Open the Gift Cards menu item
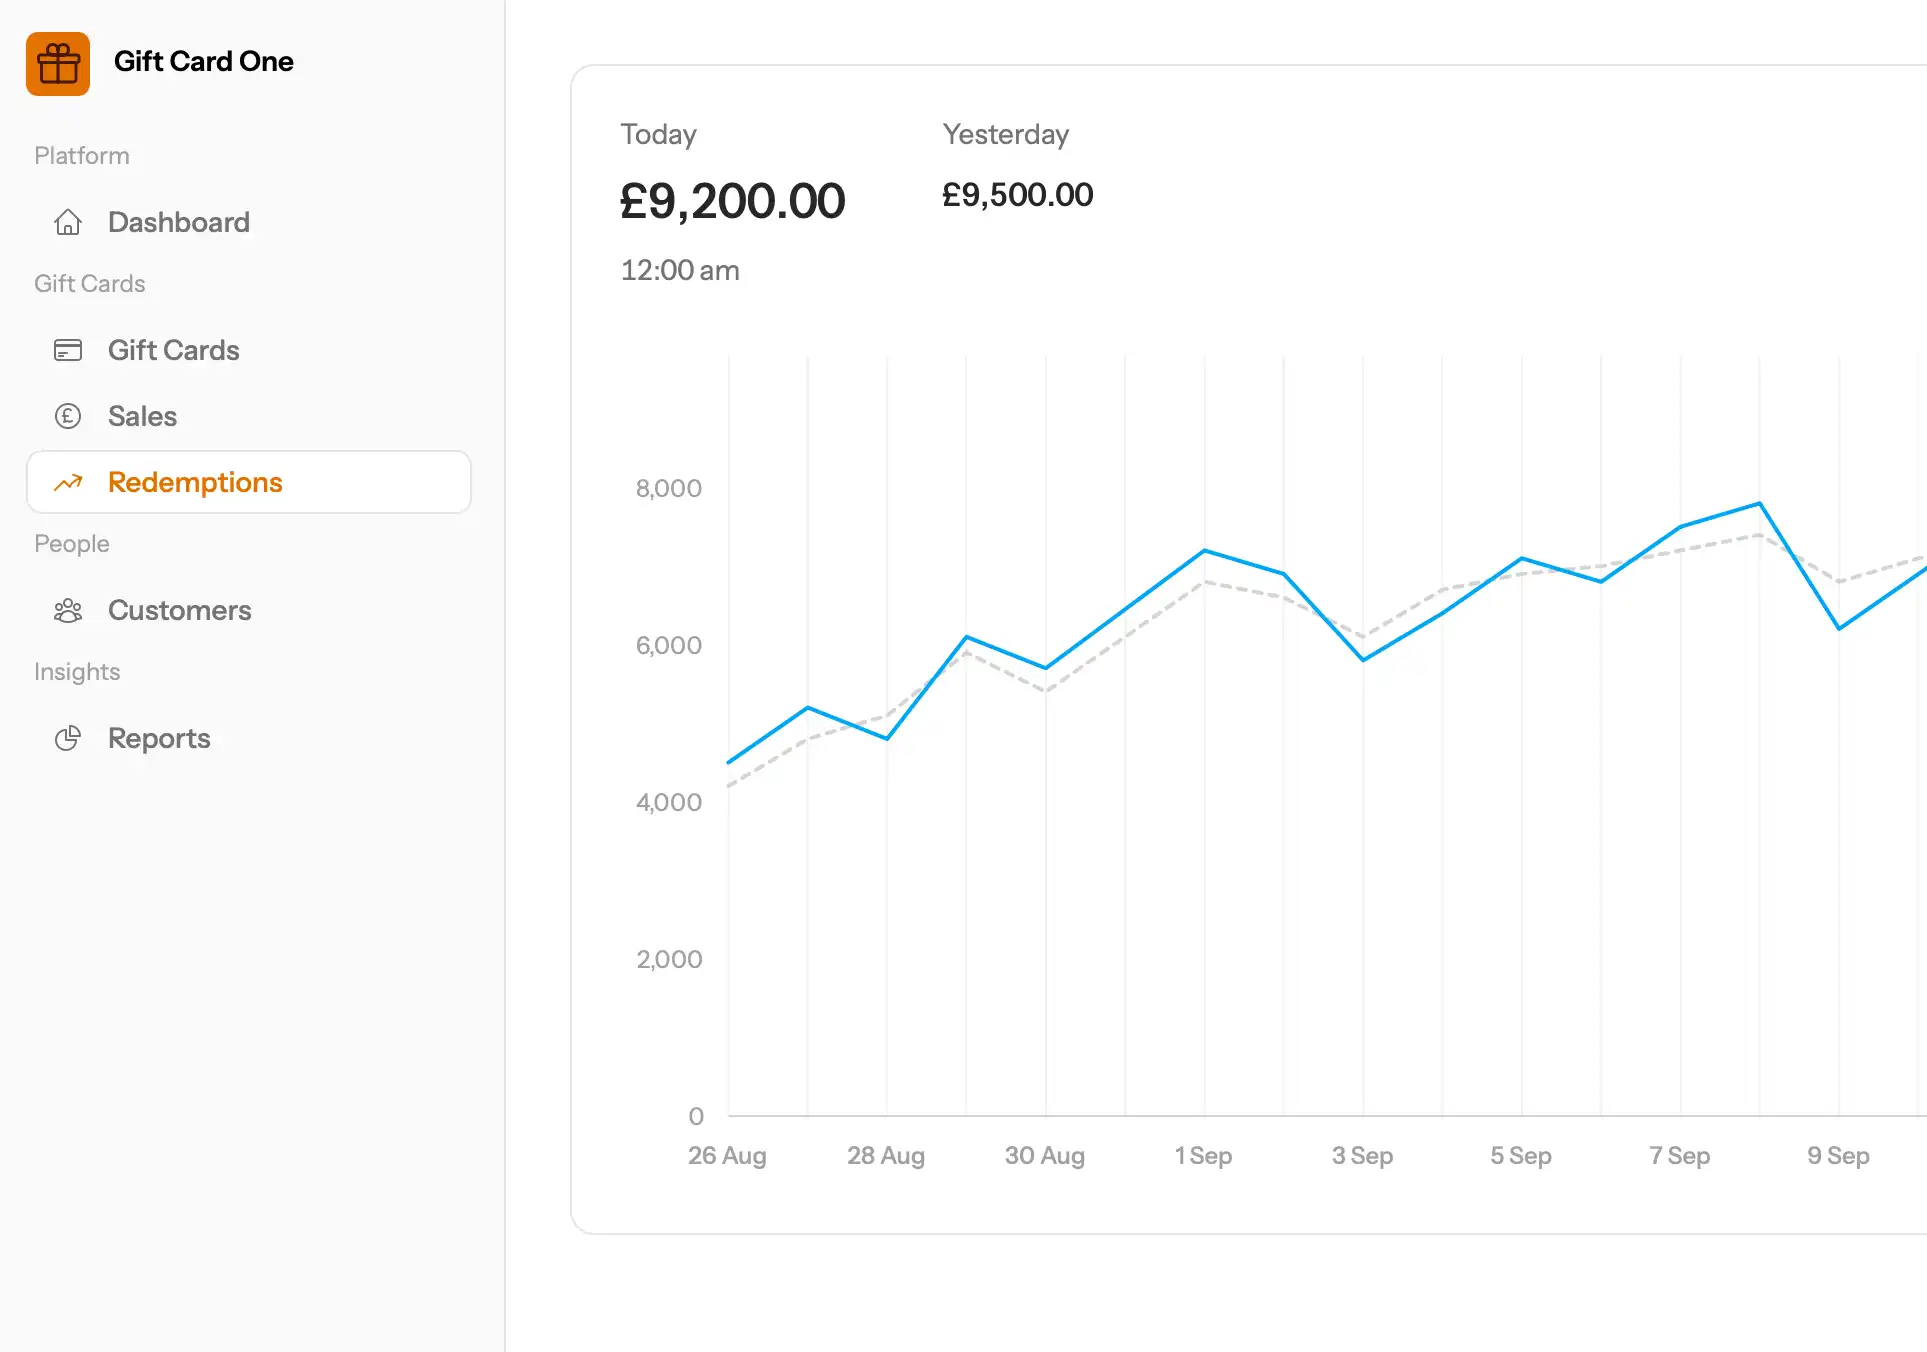 174,350
